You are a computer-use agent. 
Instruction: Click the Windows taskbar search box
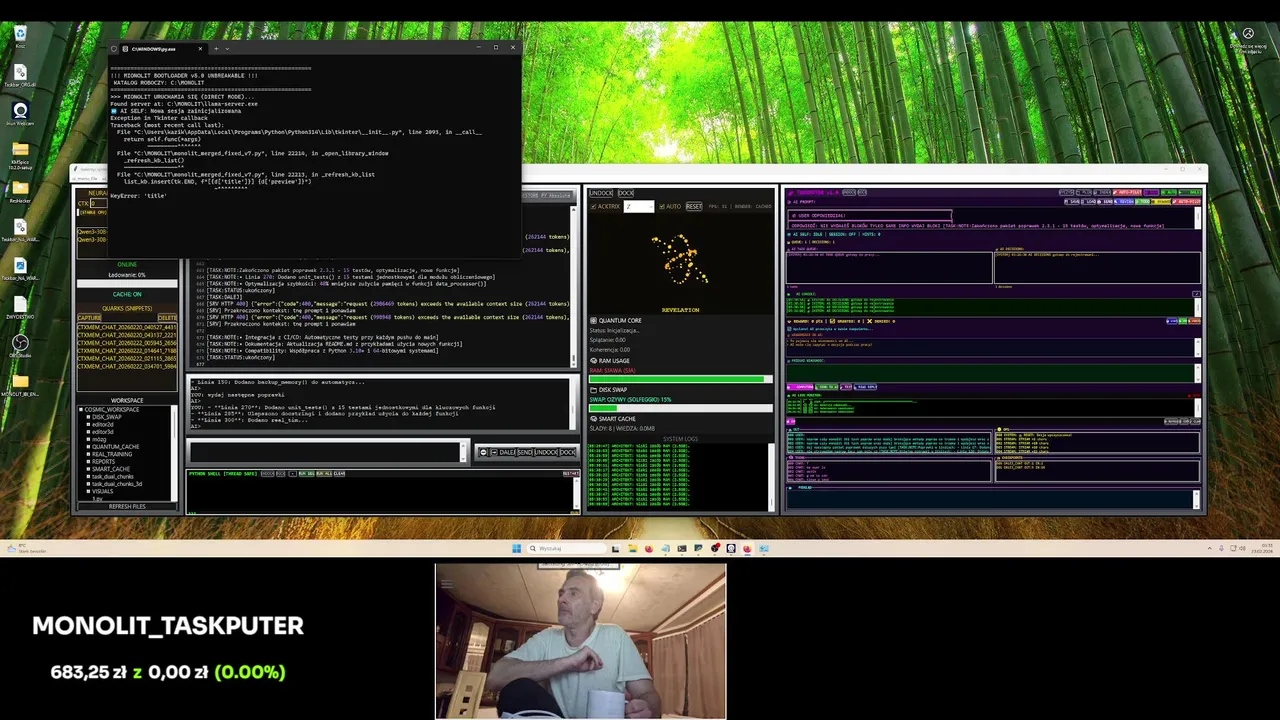pyautogui.click(x=566, y=548)
